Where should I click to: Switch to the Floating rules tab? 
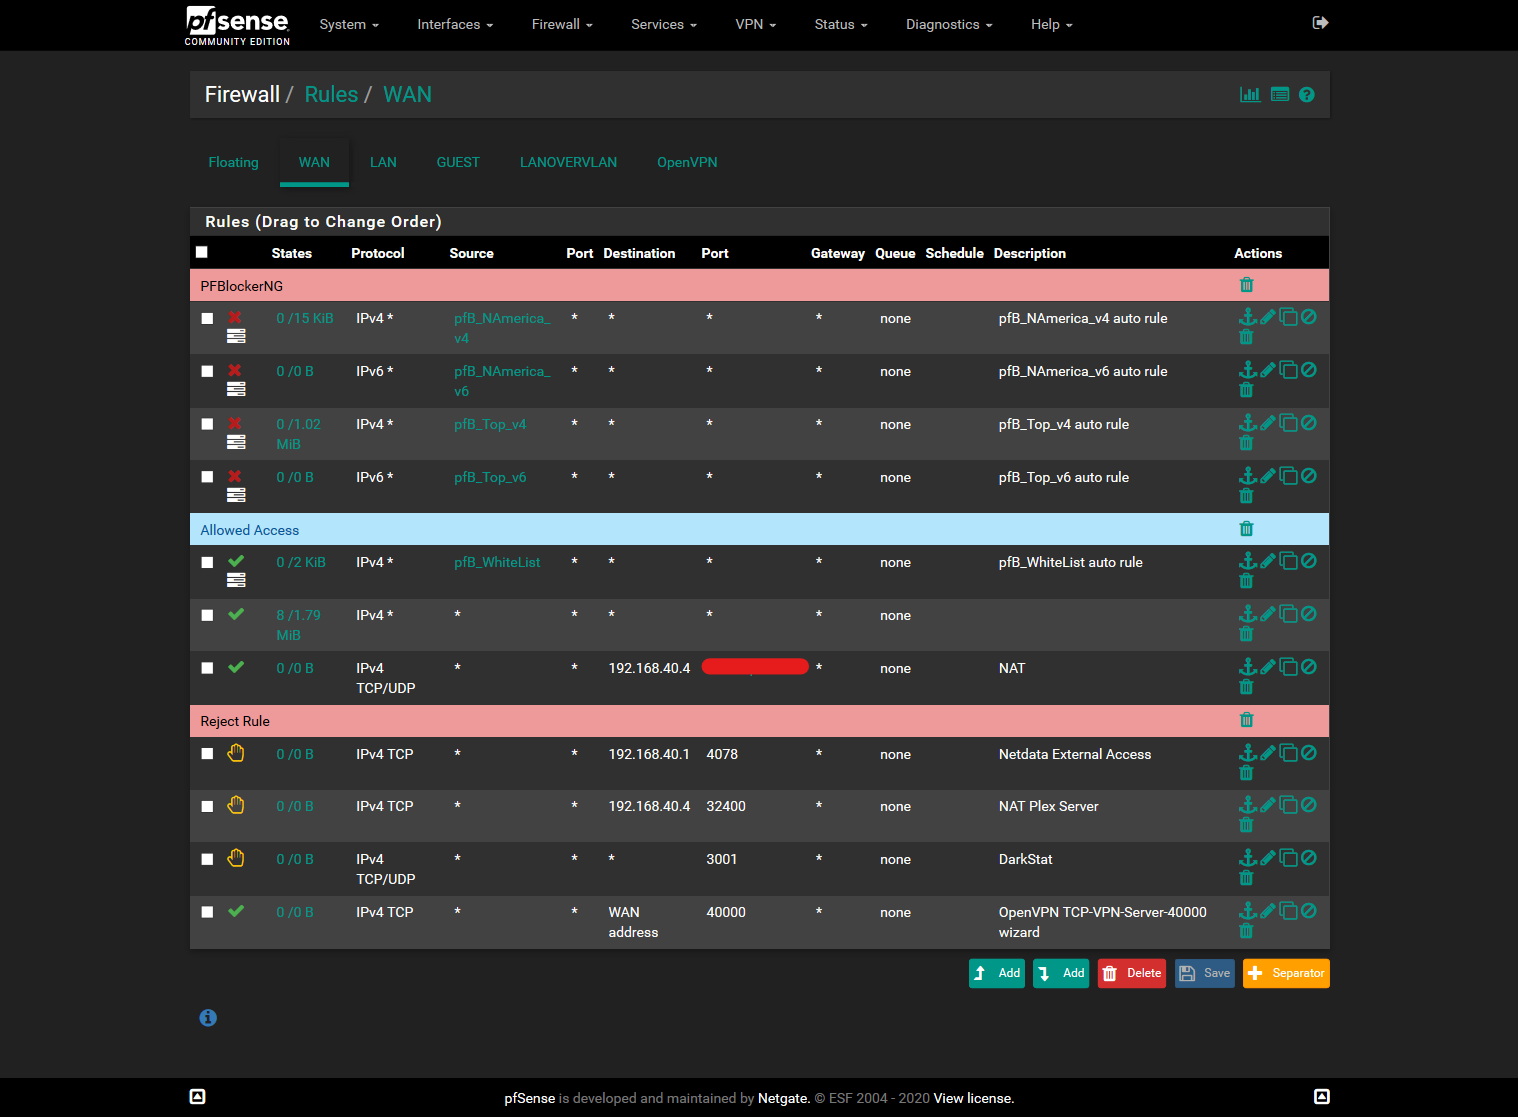point(233,162)
